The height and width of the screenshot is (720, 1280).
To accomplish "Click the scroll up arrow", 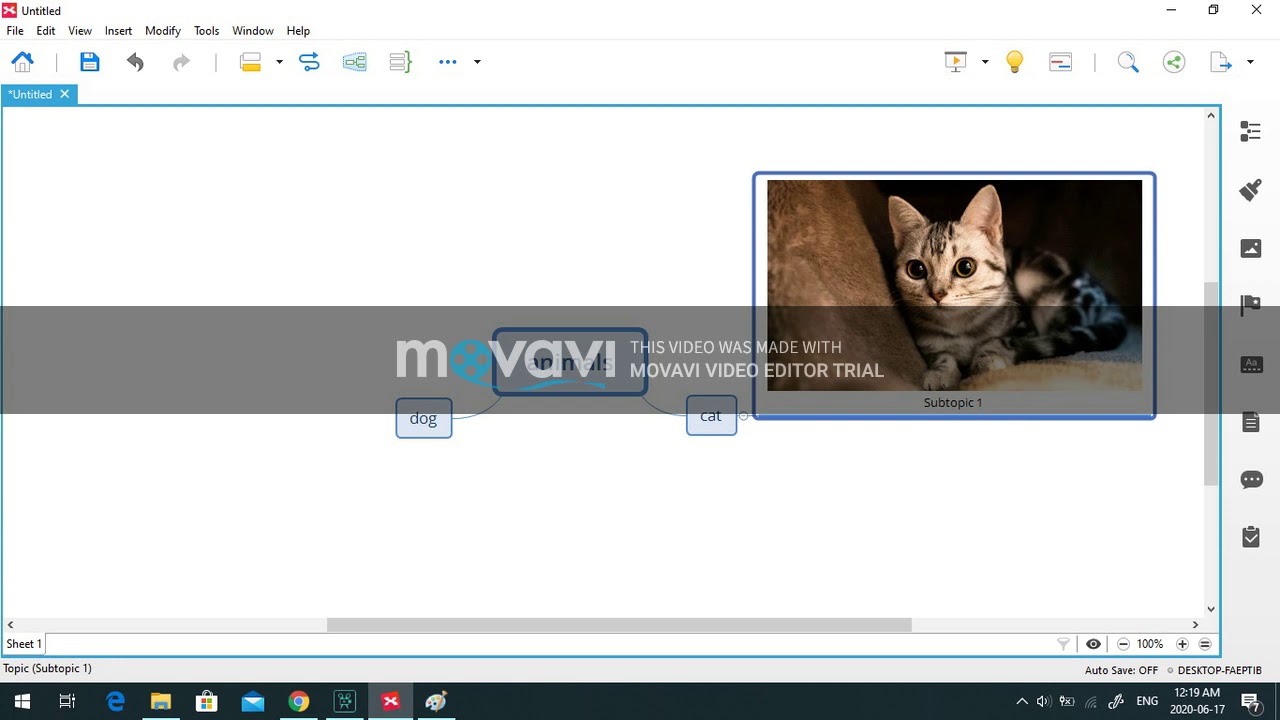I will [x=1211, y=116].
